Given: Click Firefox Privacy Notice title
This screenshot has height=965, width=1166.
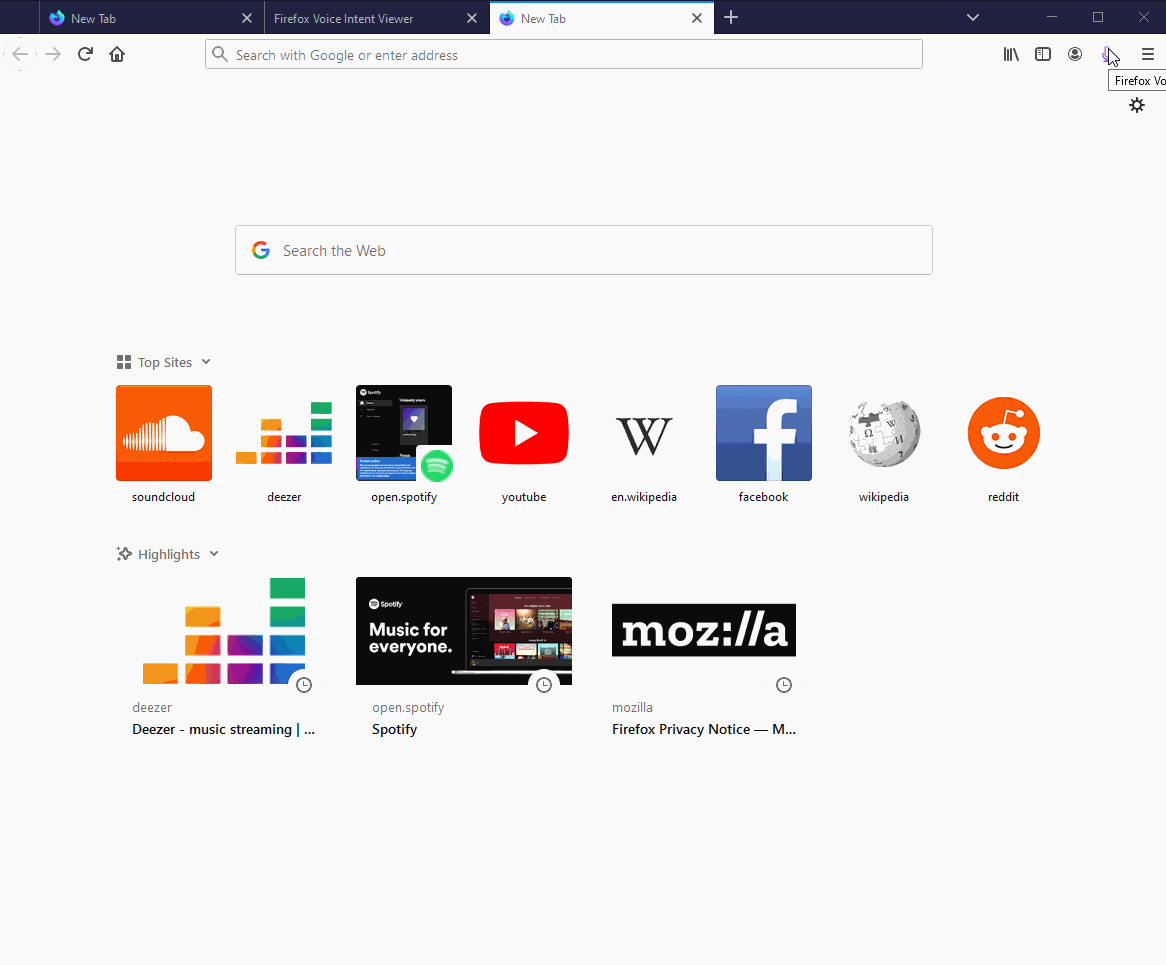Looking at the screenshot, I should (x=703, y=729).
